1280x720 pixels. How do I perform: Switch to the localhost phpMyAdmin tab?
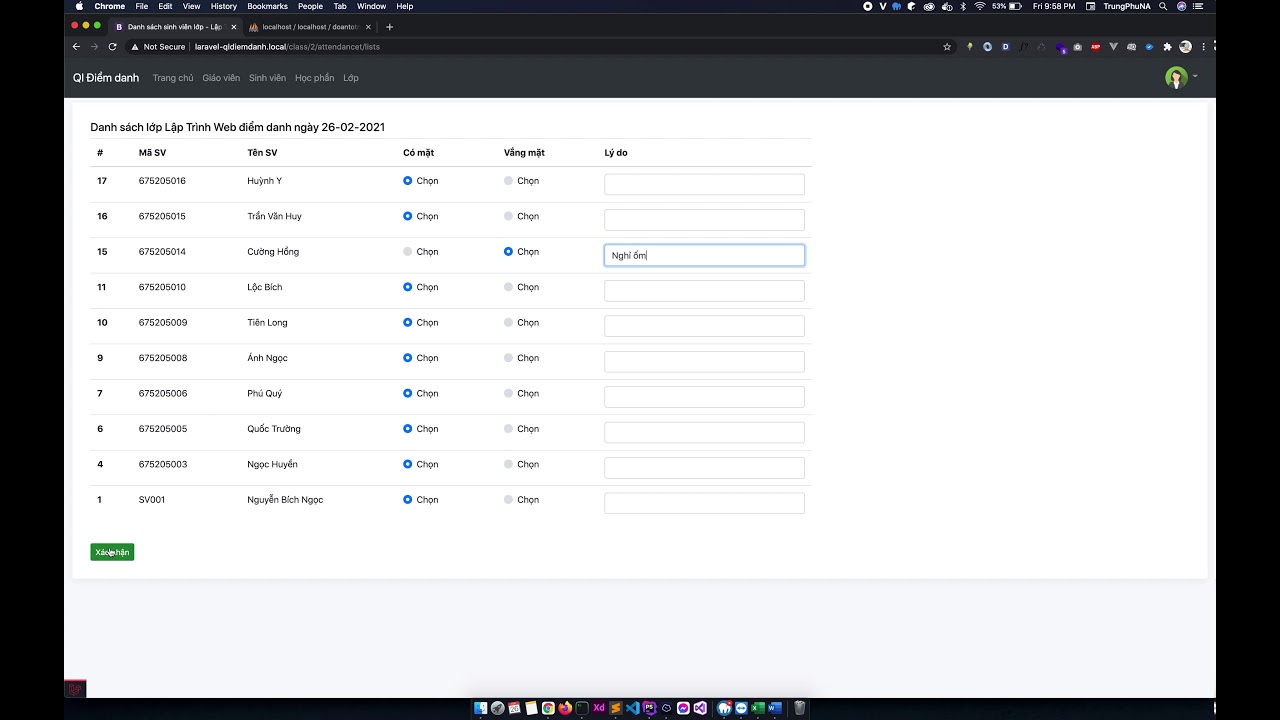[x=309, y=27]
